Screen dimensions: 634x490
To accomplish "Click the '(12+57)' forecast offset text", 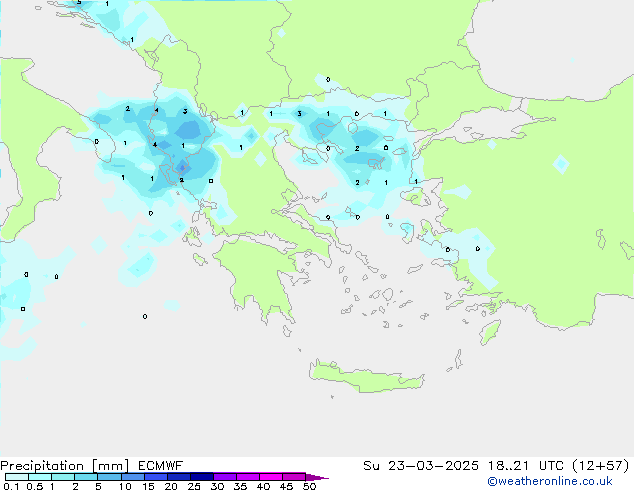I will (x=601, y=466).
